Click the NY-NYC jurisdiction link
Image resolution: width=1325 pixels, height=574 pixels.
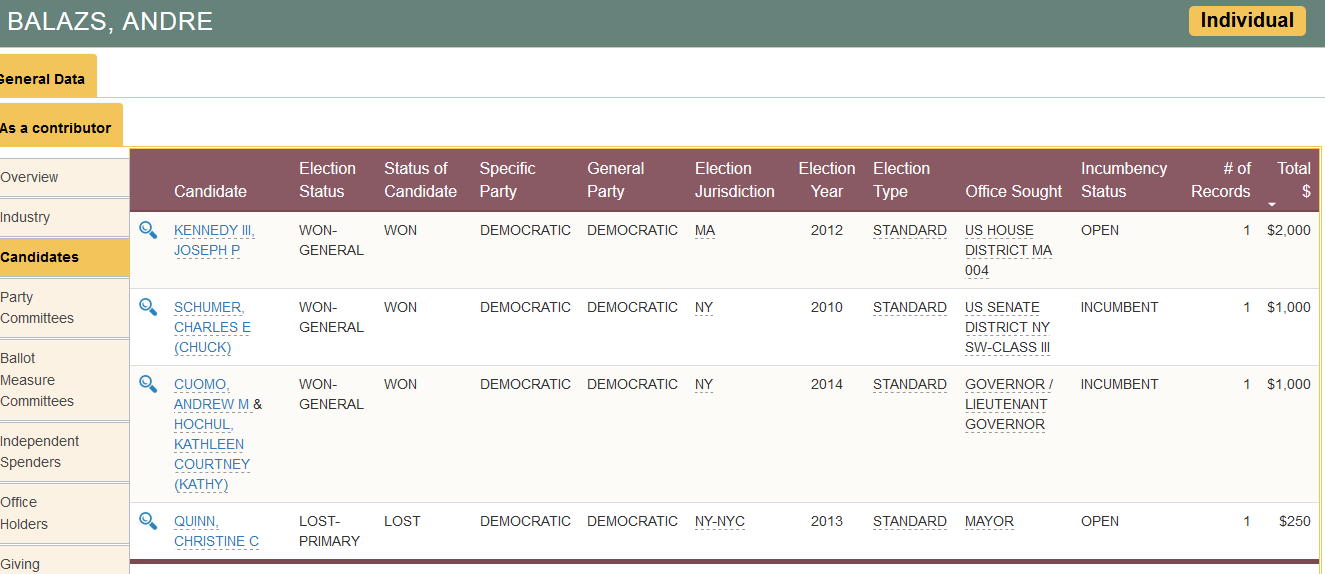pos(720,521)
